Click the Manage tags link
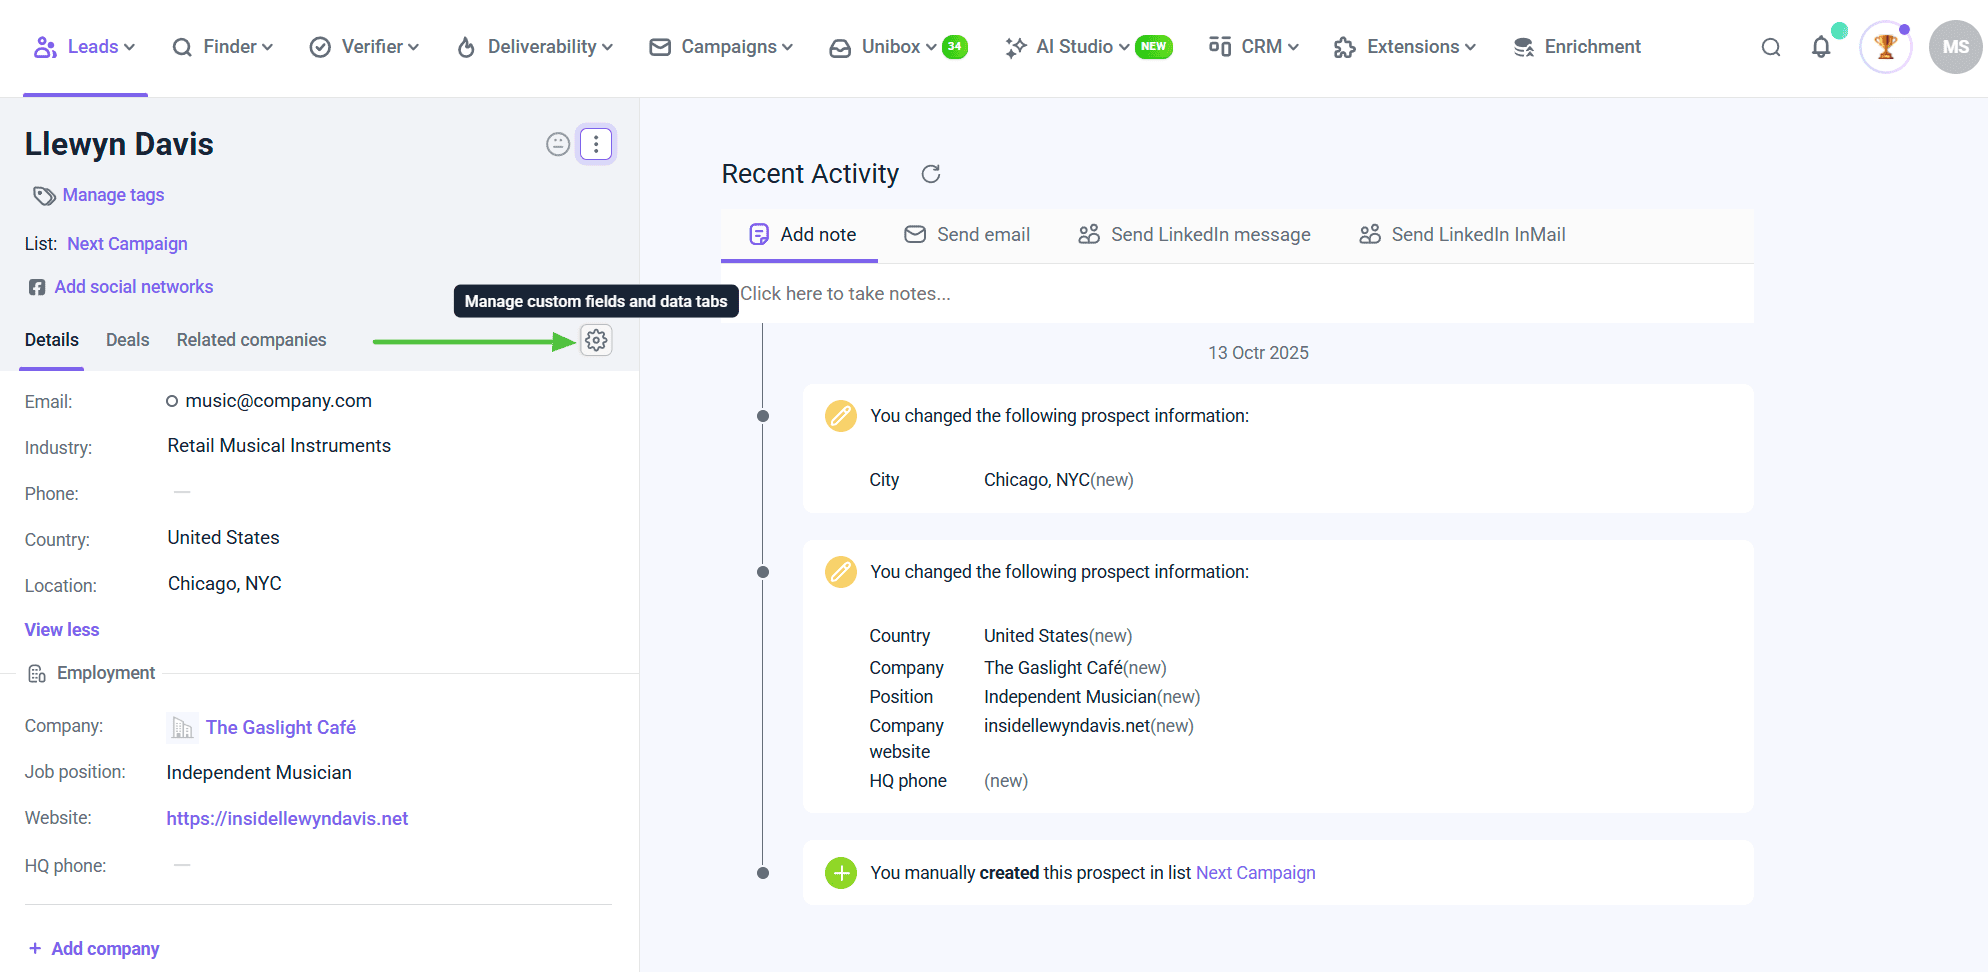 113,195
